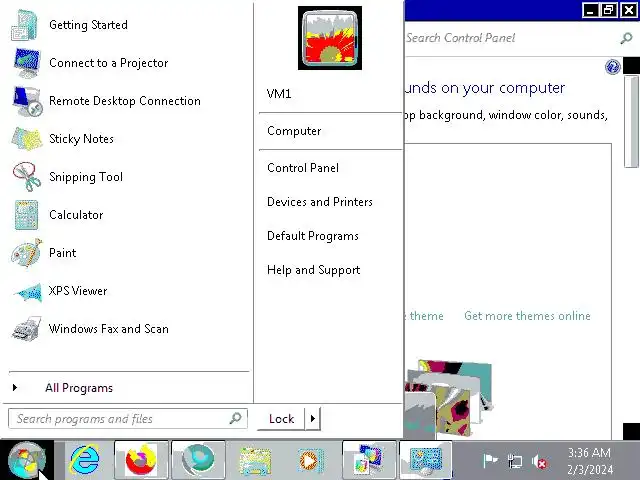640x480 pixels.
Task: Click Windows Fax and Scan label text
Action: point(109,329)
